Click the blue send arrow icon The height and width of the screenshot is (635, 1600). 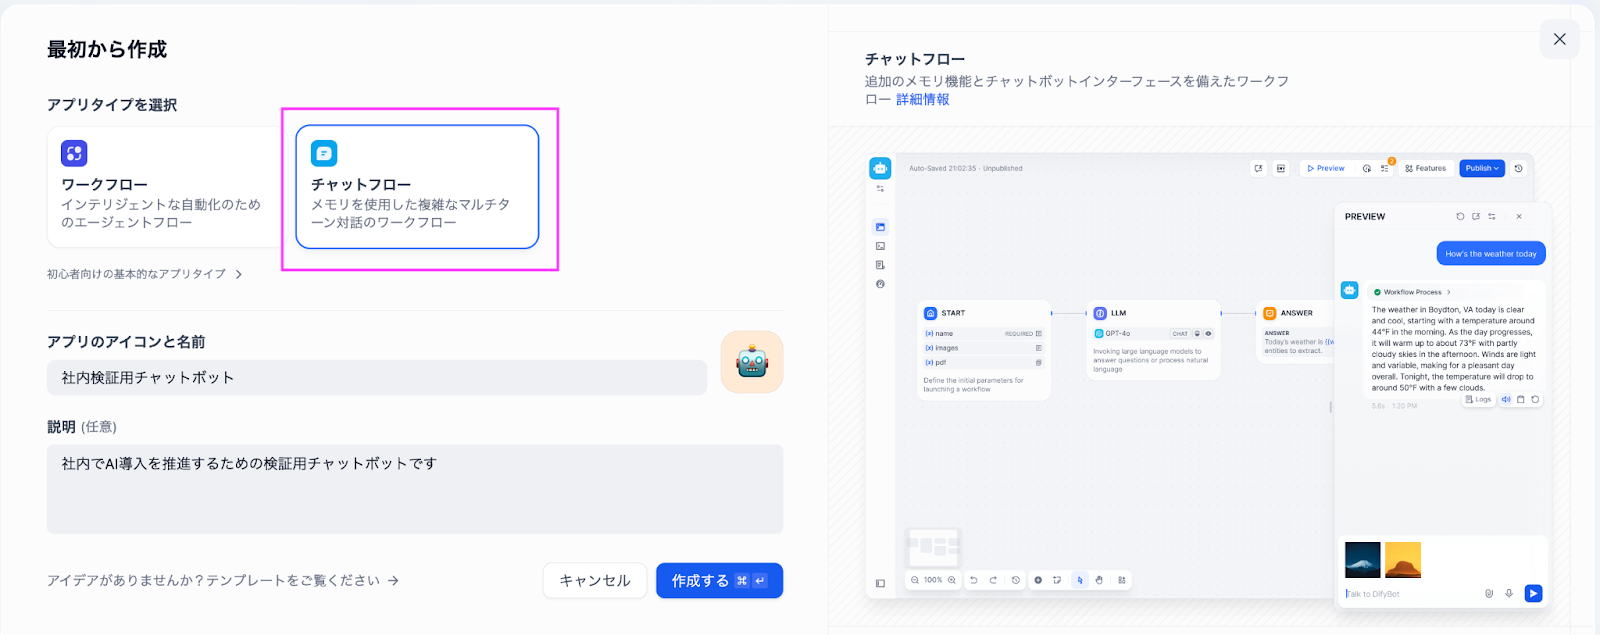[x=1533, y=593]
